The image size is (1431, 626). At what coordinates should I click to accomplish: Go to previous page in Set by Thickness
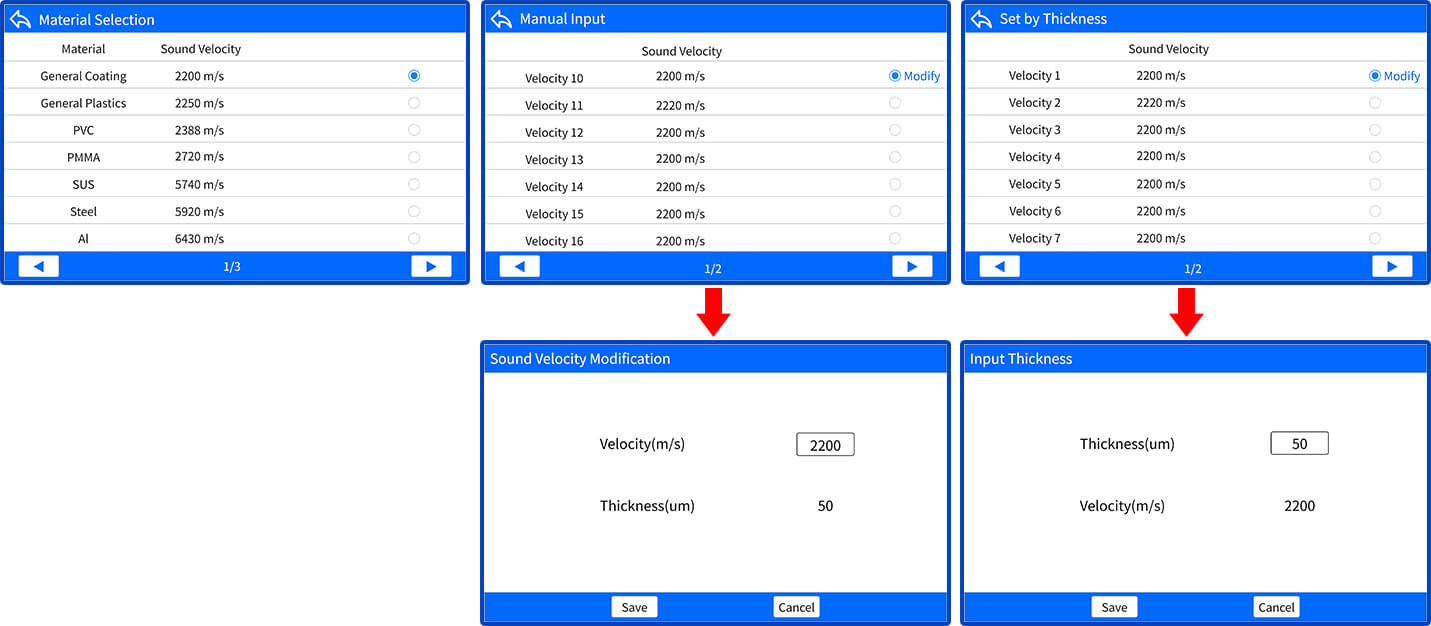point(999,266)
